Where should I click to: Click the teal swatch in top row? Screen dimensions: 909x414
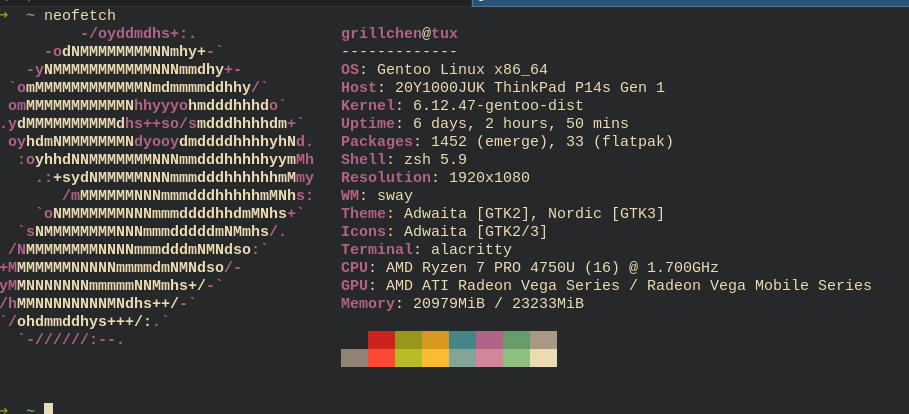point(462,340)
